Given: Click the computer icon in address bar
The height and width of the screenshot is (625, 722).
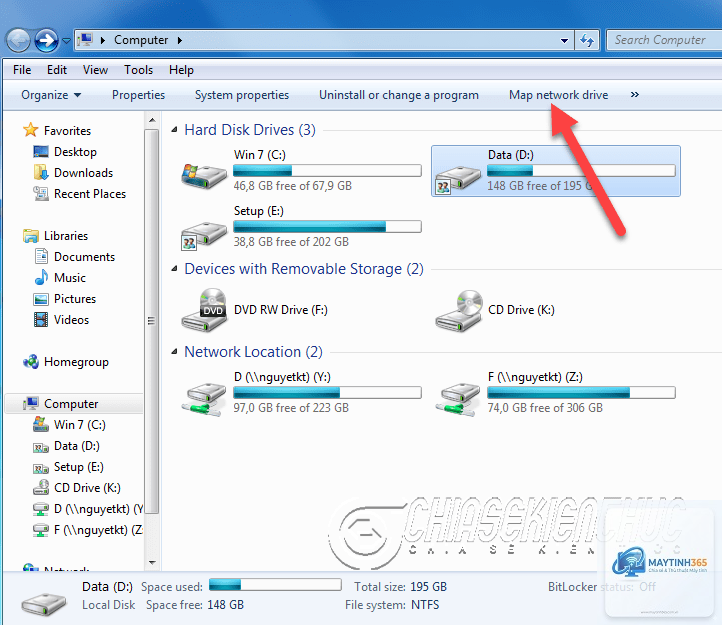Looking at the screenshot, I should (x=85, y=40).
